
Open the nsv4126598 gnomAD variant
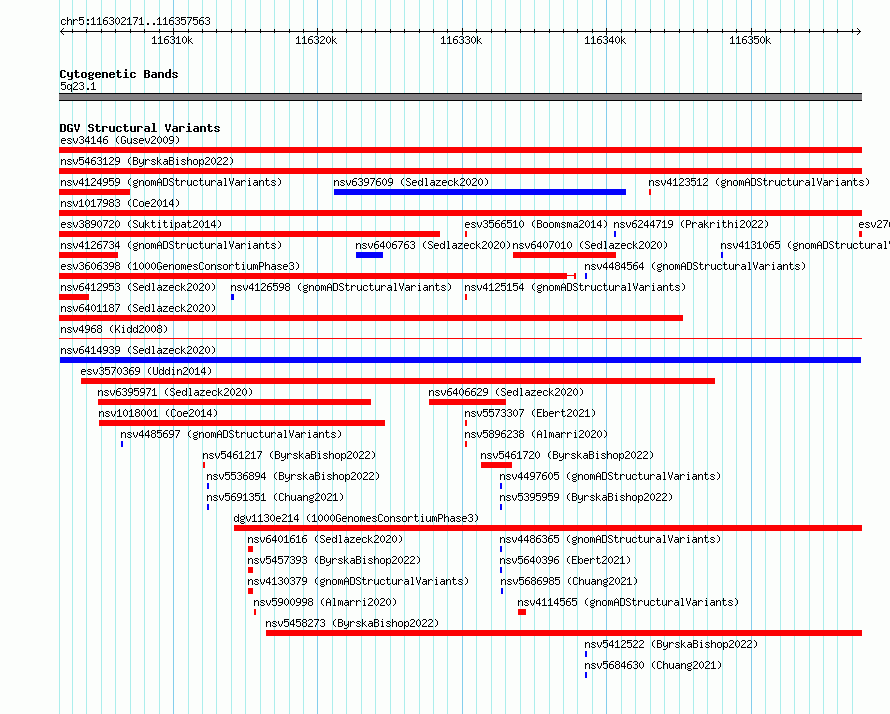(341, 287)
